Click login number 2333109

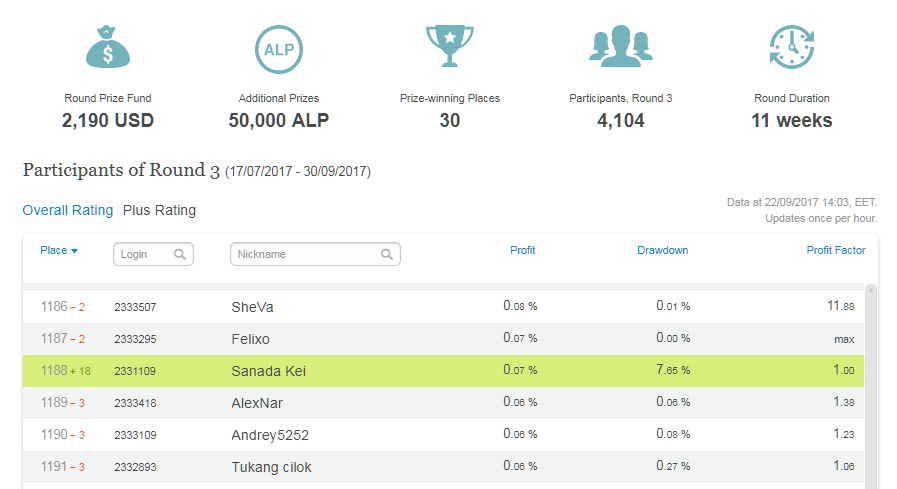click(135, 435)
